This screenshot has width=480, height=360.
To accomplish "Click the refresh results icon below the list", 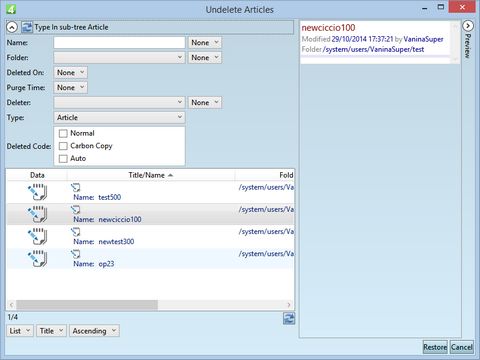I will [289, 318].
